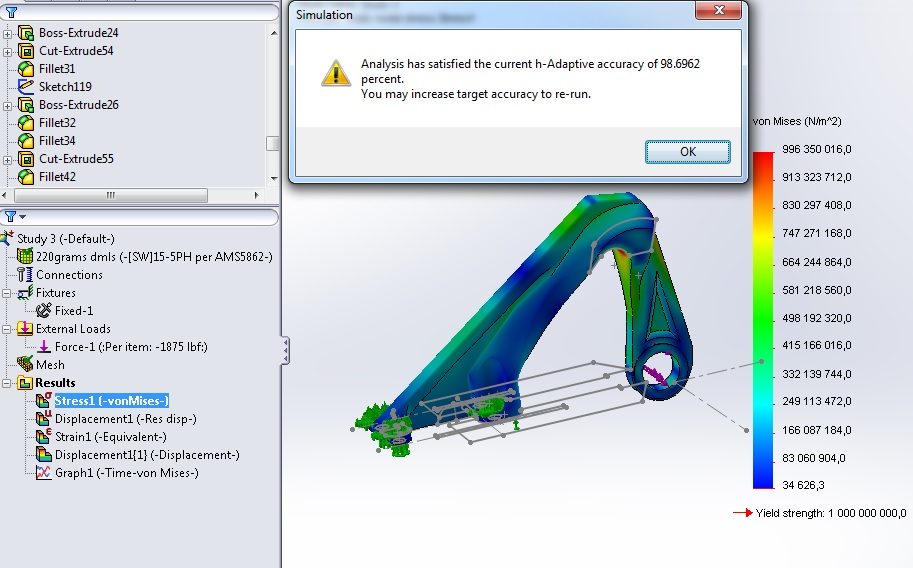Click the Fixed-1 fixture icon
913x568 pixels.
tap(44, 311)
